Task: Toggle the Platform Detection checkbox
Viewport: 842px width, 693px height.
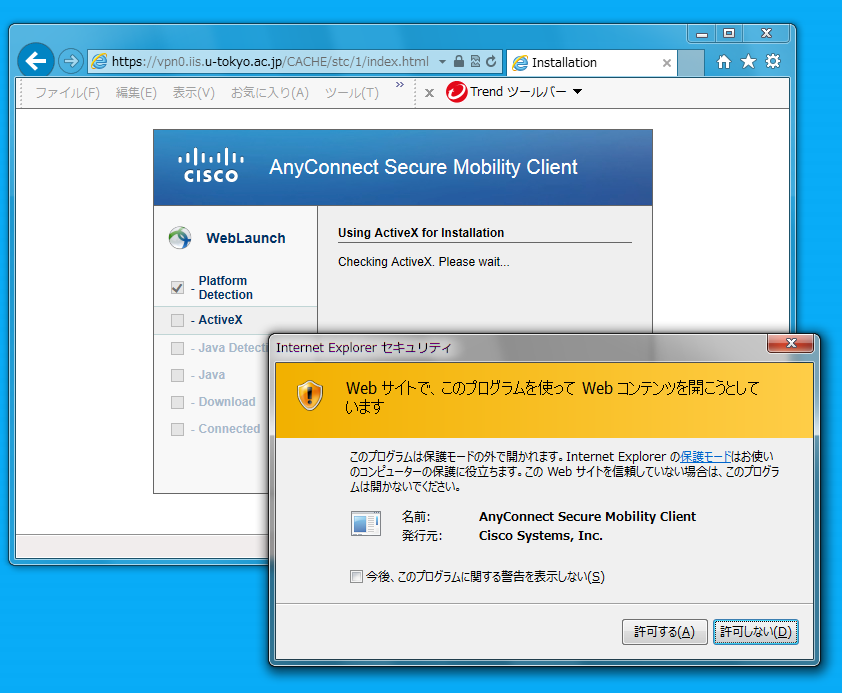Action: 177,287
